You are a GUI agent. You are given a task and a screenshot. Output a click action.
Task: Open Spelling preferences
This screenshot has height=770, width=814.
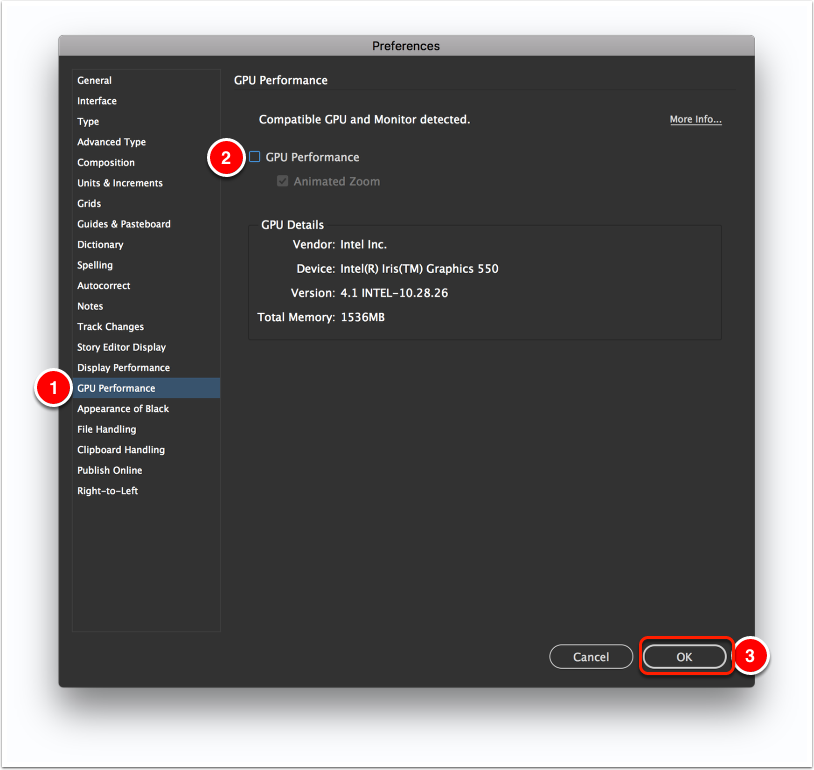pyautogui.click(x=95, y=265)
